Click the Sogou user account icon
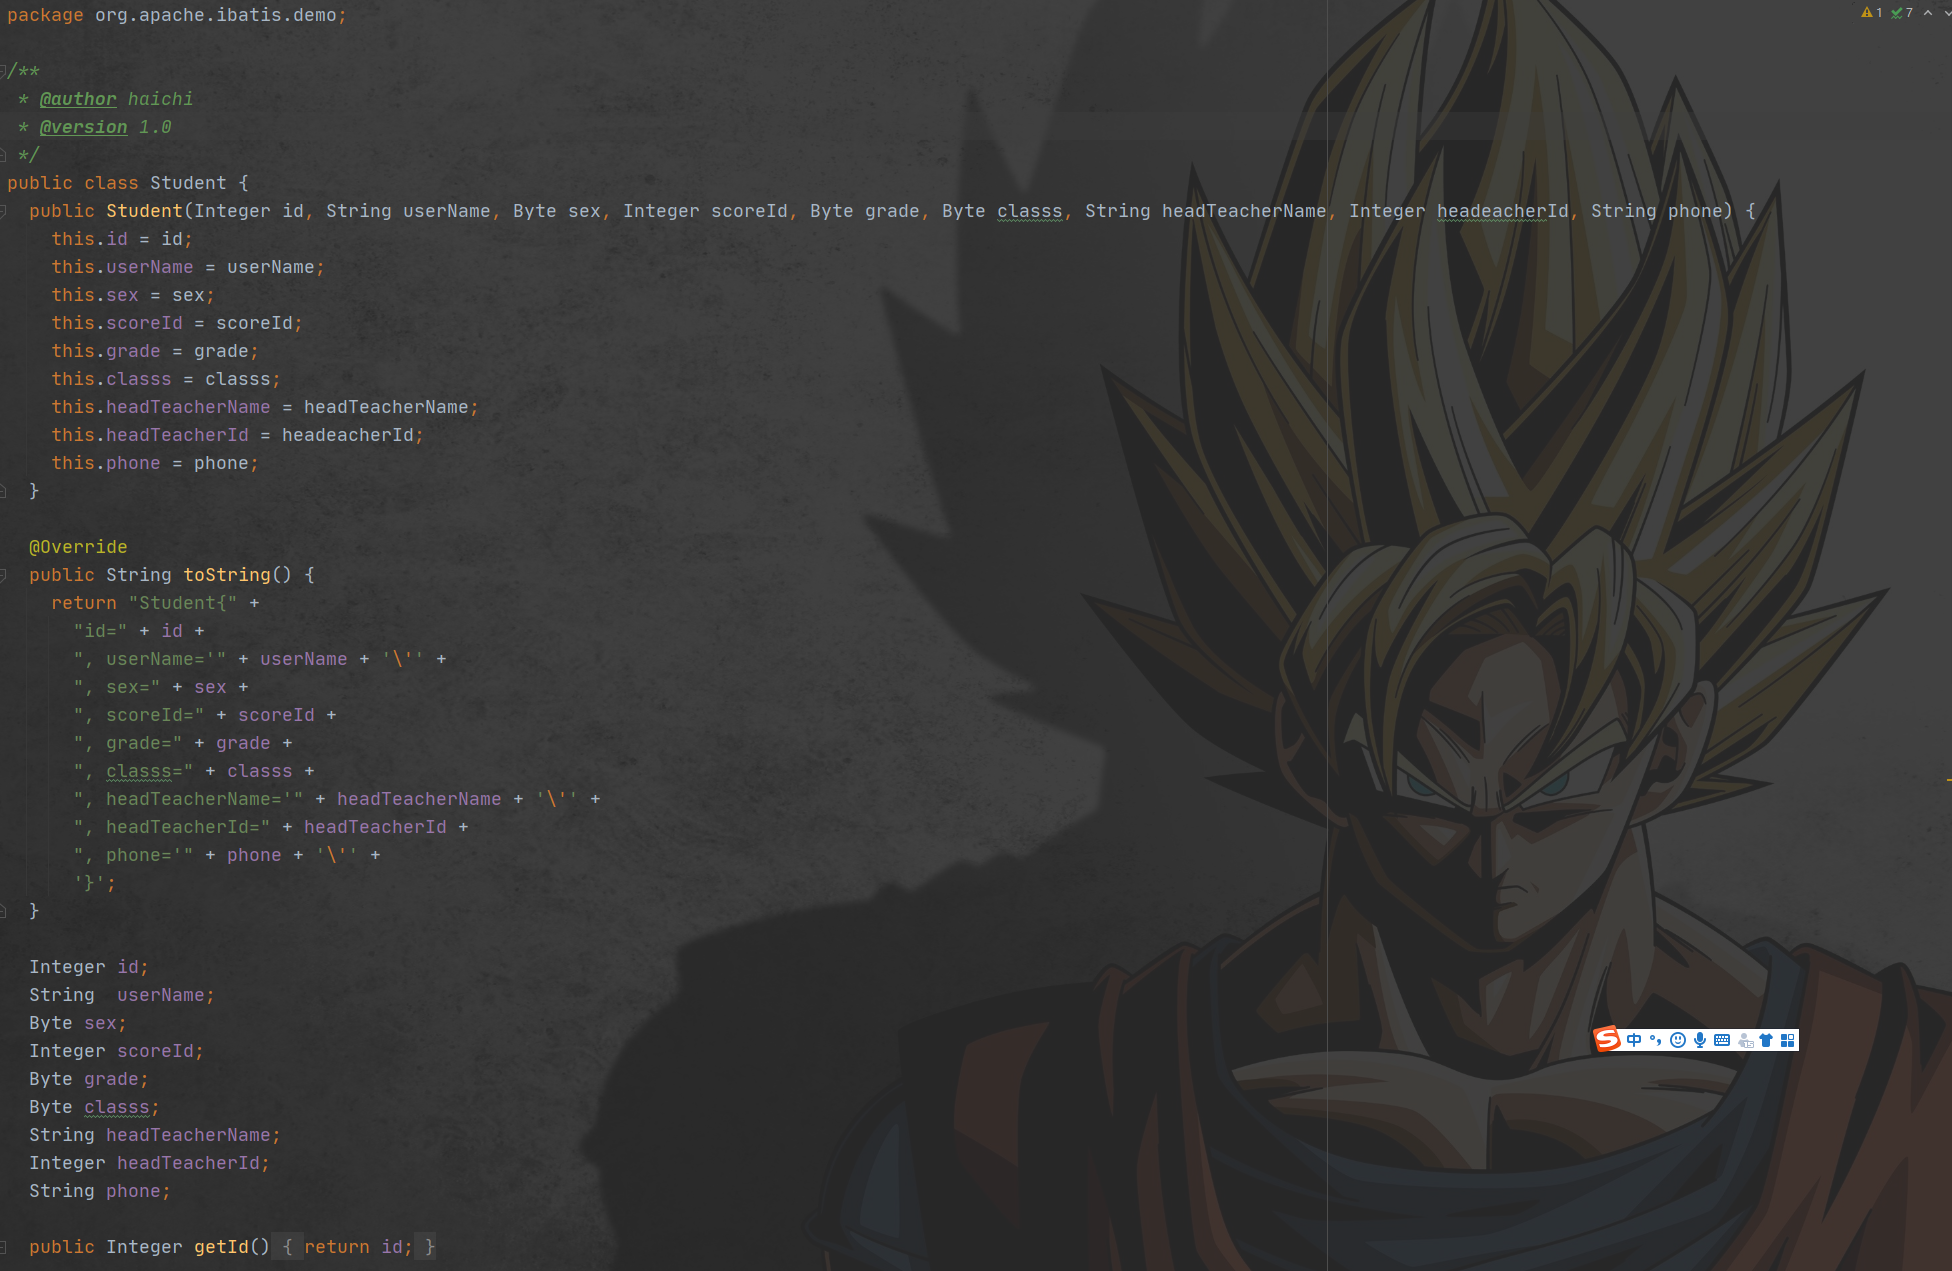This screenshot has height=1271, width=1952. coord(1745,1040)
